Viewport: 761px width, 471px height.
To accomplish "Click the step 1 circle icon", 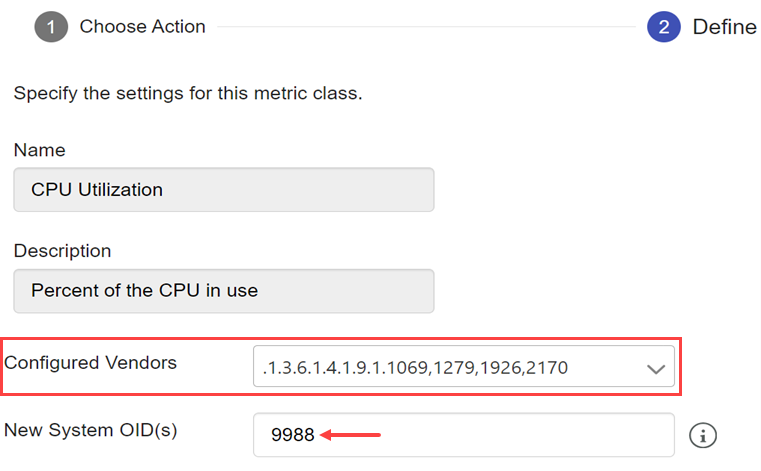I will (x=51, y=27).
